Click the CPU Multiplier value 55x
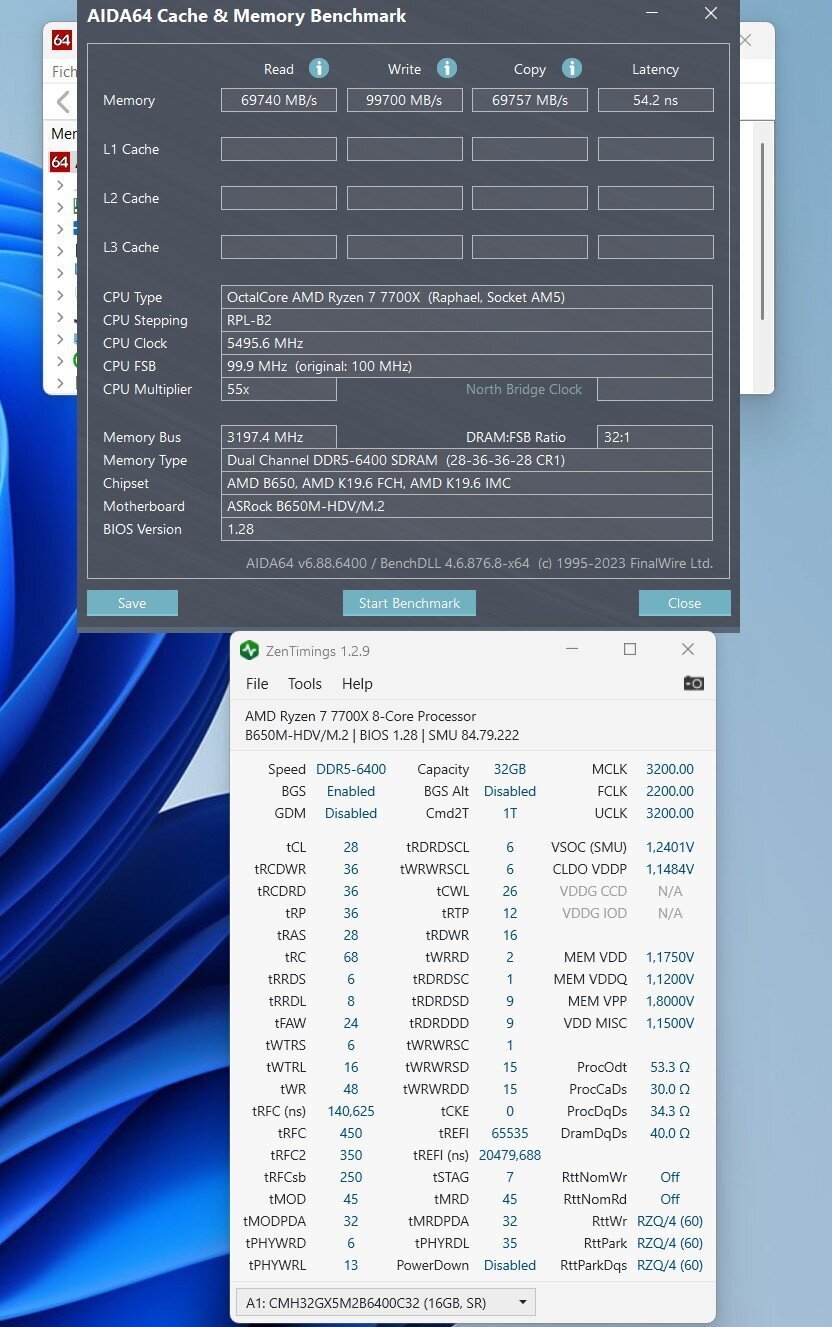 pos(279,389)
